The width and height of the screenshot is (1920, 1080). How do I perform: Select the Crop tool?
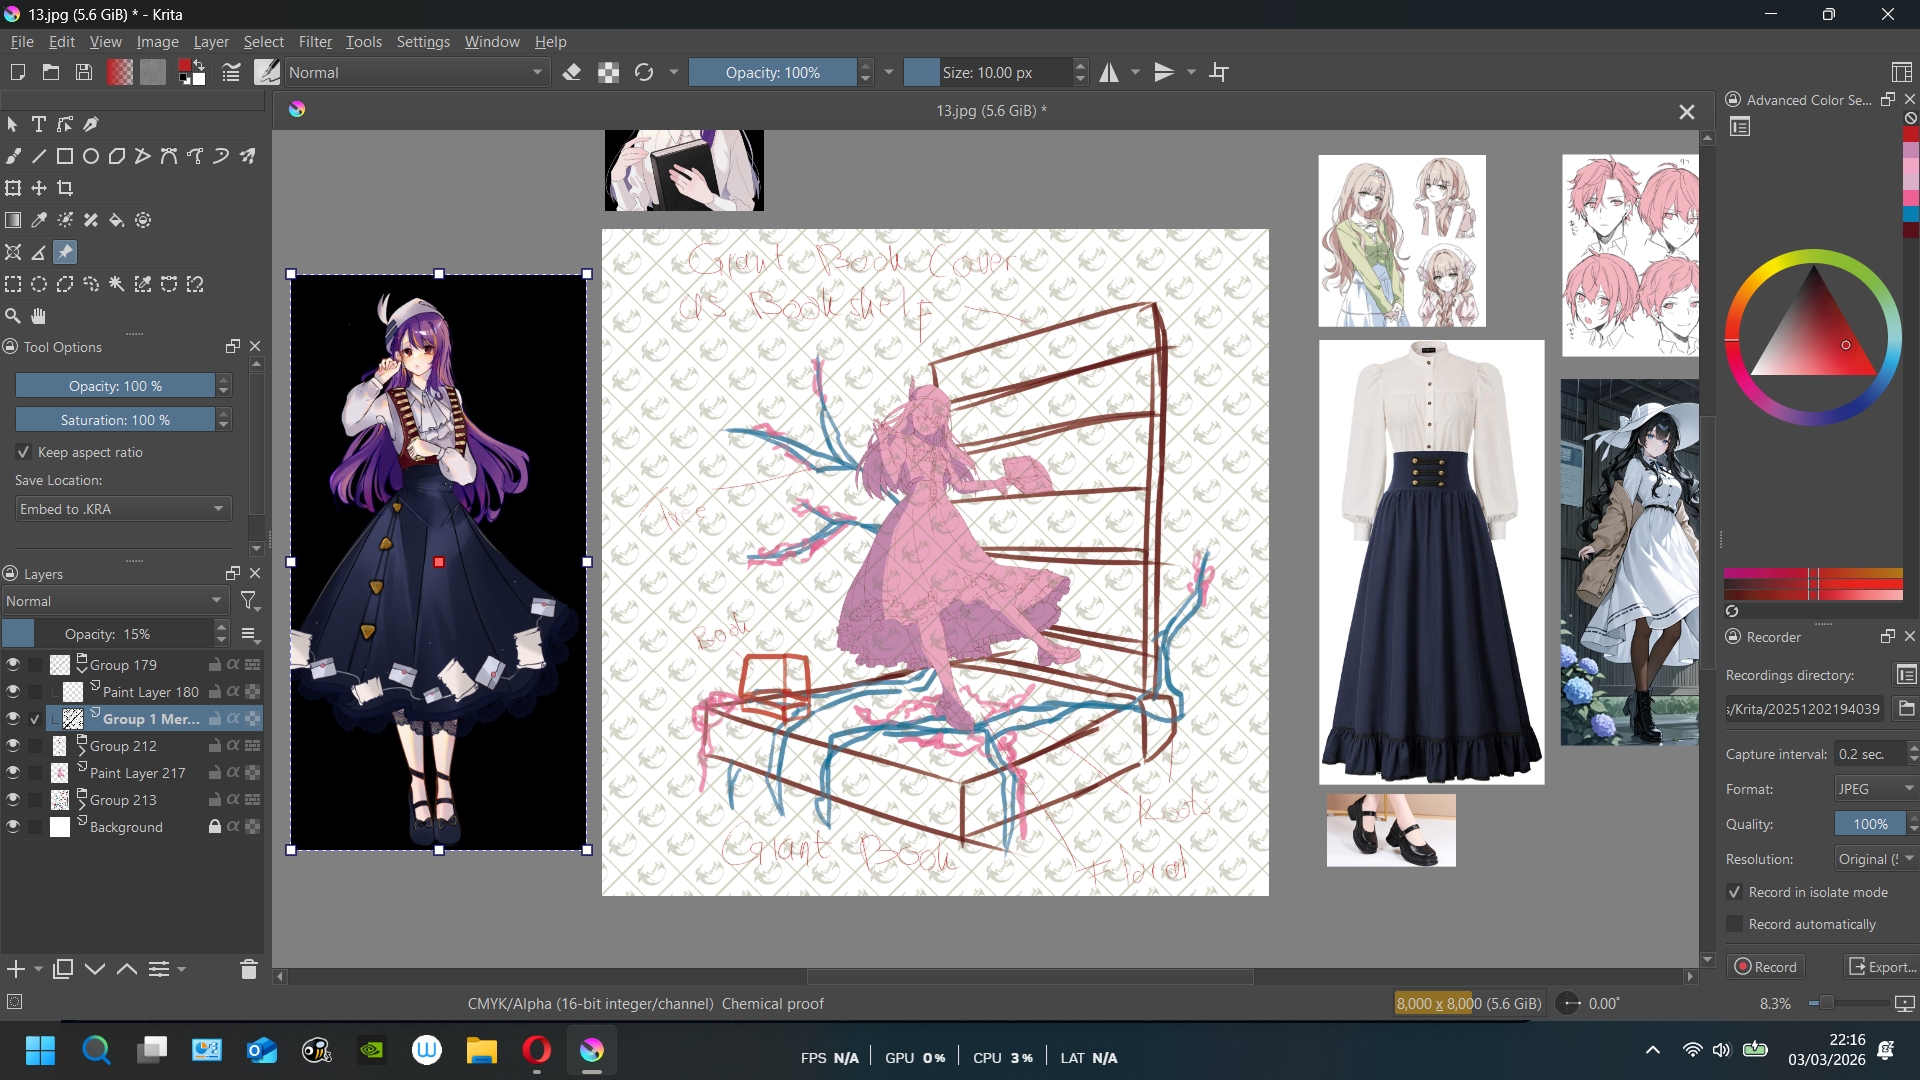65,188
